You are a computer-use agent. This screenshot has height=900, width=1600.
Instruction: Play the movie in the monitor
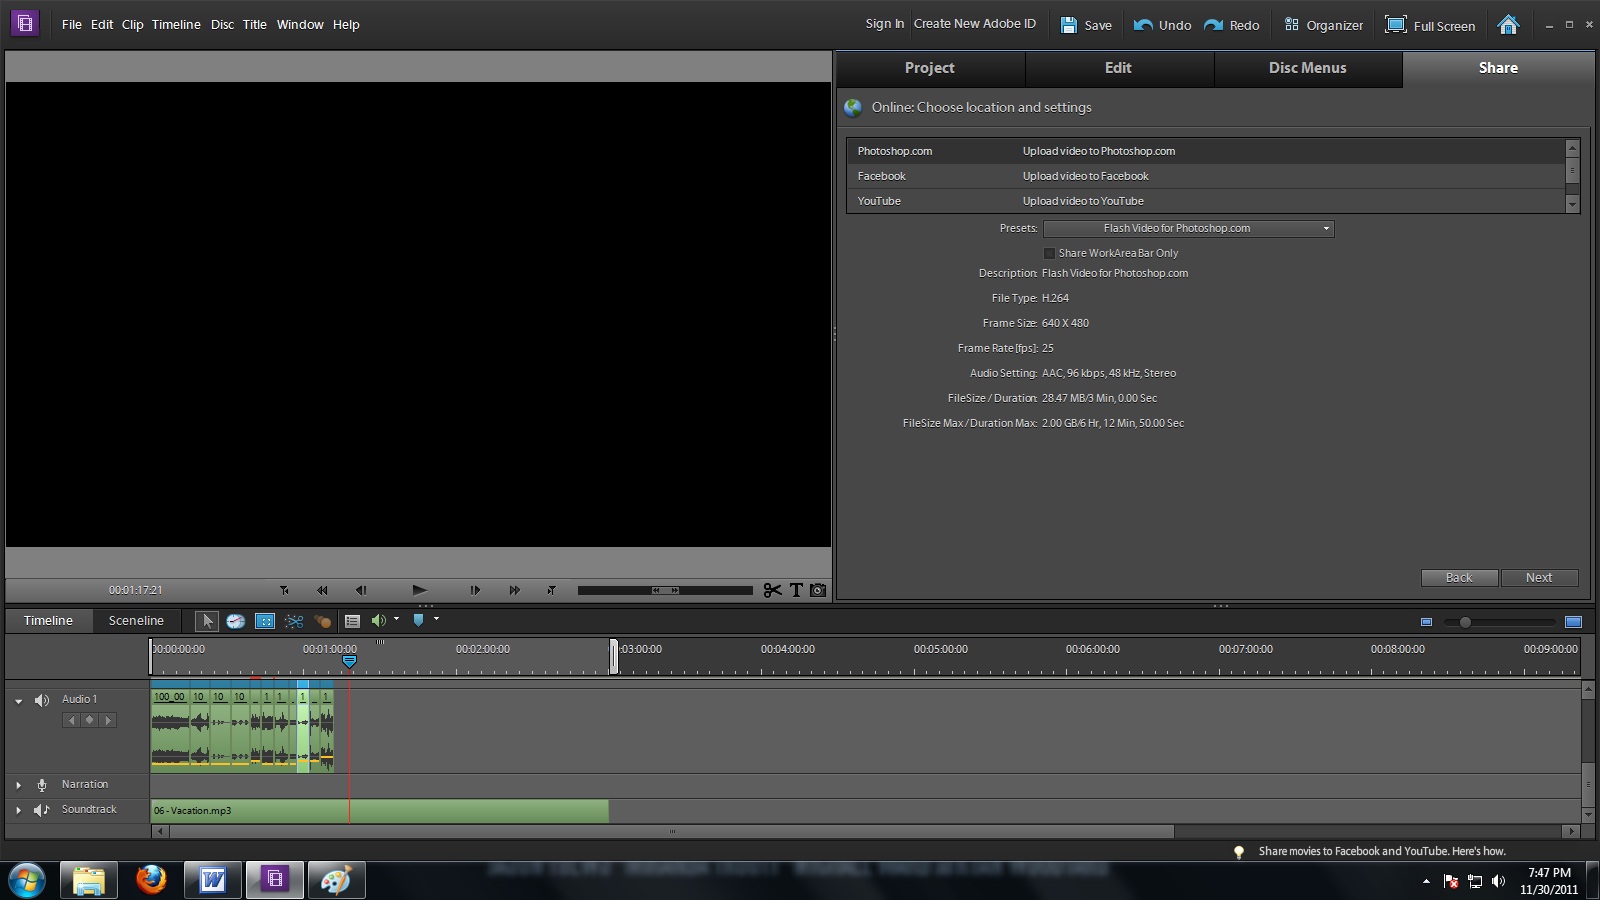point(419,590)
